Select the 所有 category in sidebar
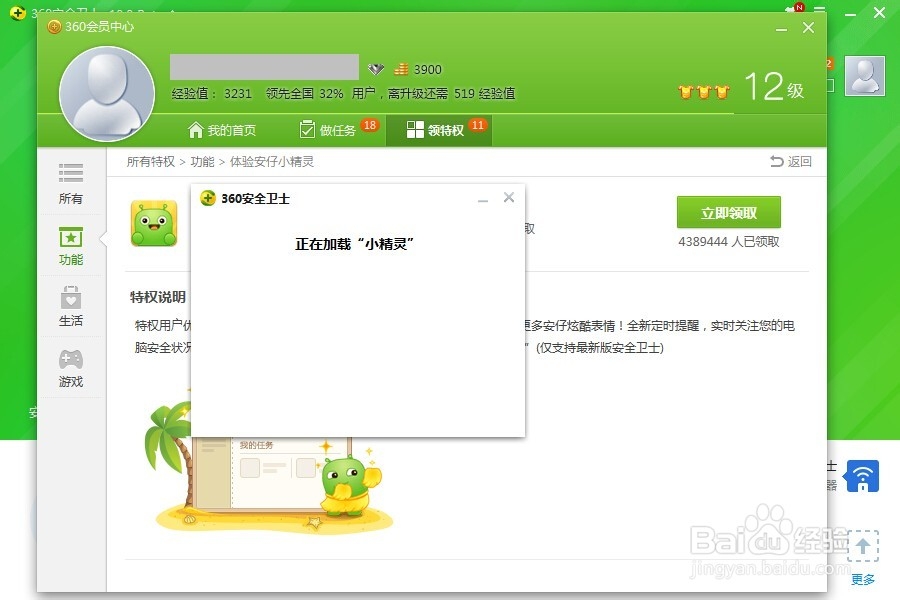The height and width of the screenshot is (600, 900). click(x=71, y=184)
